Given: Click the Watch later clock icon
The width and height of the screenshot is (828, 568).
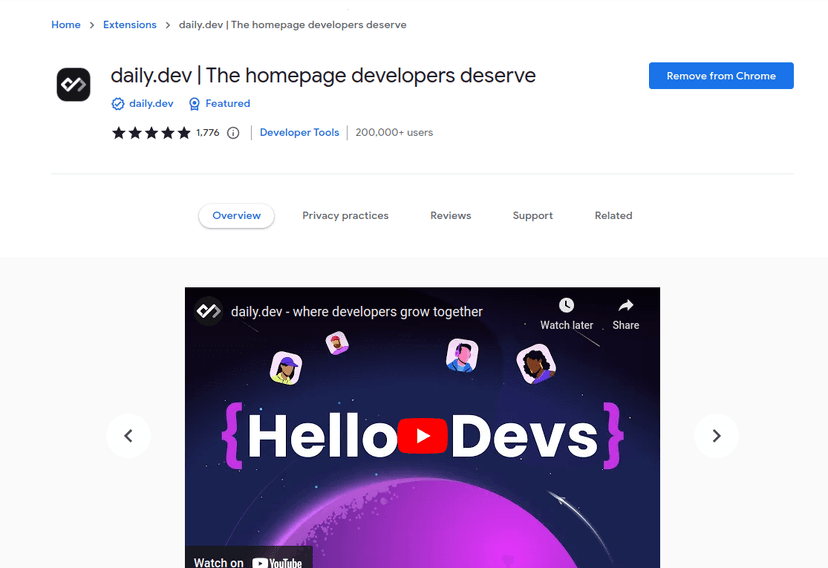Looking at the screenshot, I should click(x=566, y=305).
